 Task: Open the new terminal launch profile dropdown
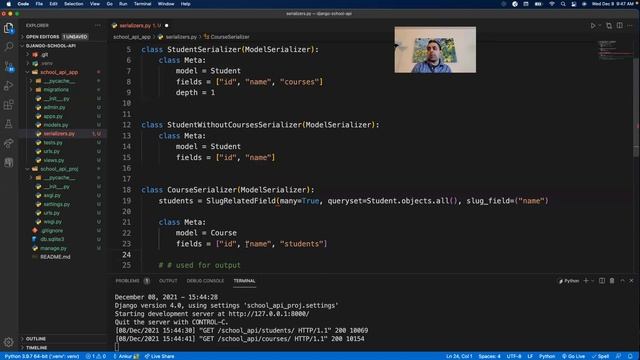click(x=592, y=281)
